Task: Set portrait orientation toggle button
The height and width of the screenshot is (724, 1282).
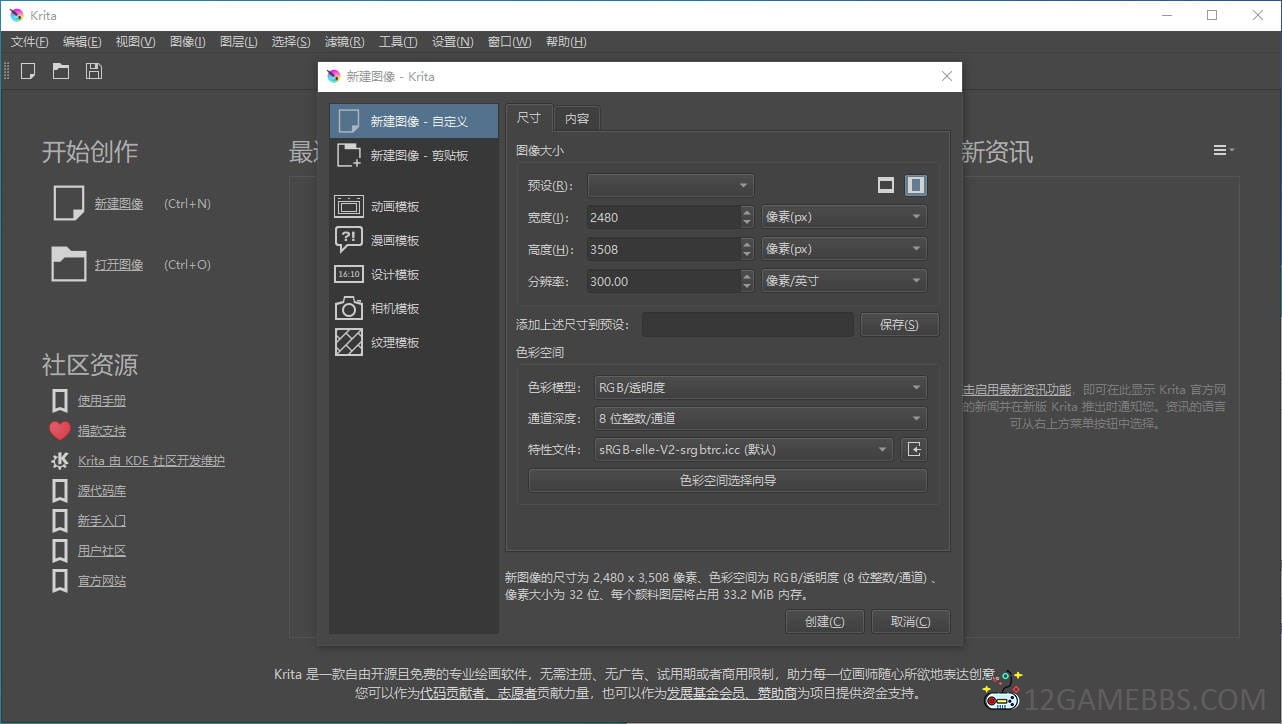Action: pos(916,185)
